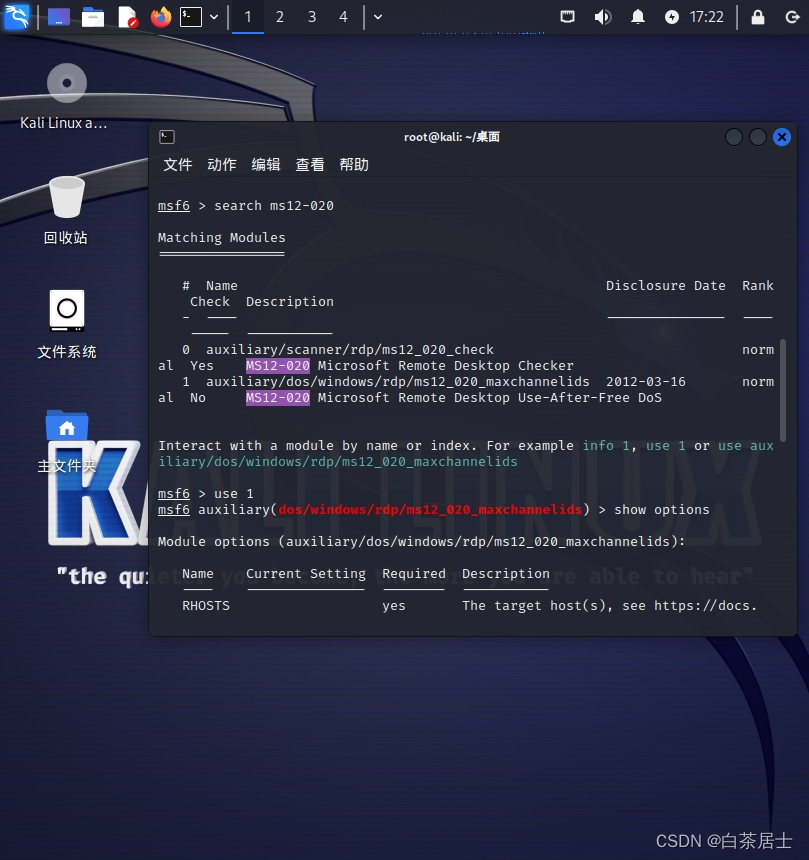Click 'Microsoft Remote Desktop Use-After-Free DoS' text
The width and height of the screenshot is (809, 860).
tap(490, 398)
